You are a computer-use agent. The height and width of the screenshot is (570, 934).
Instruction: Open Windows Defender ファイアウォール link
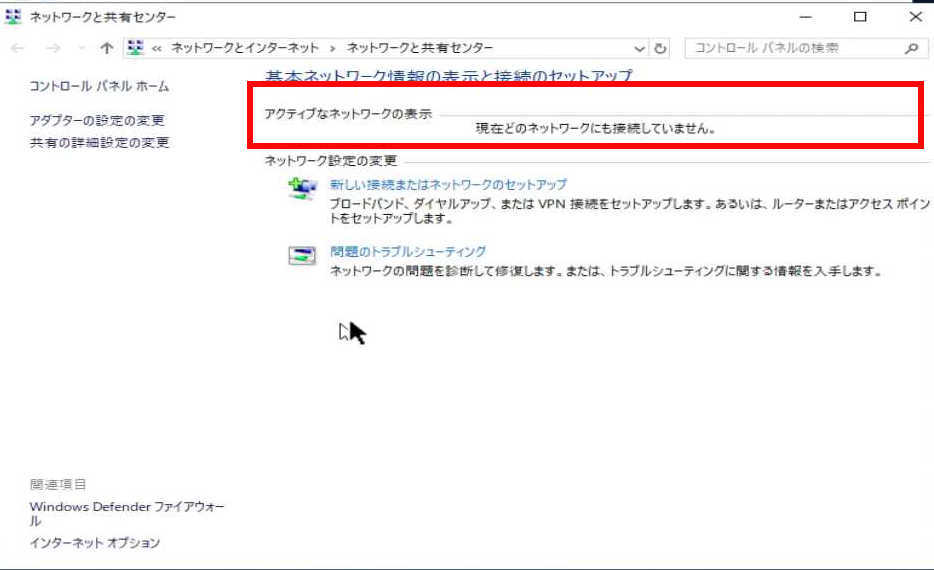click(x=127, y=513)
